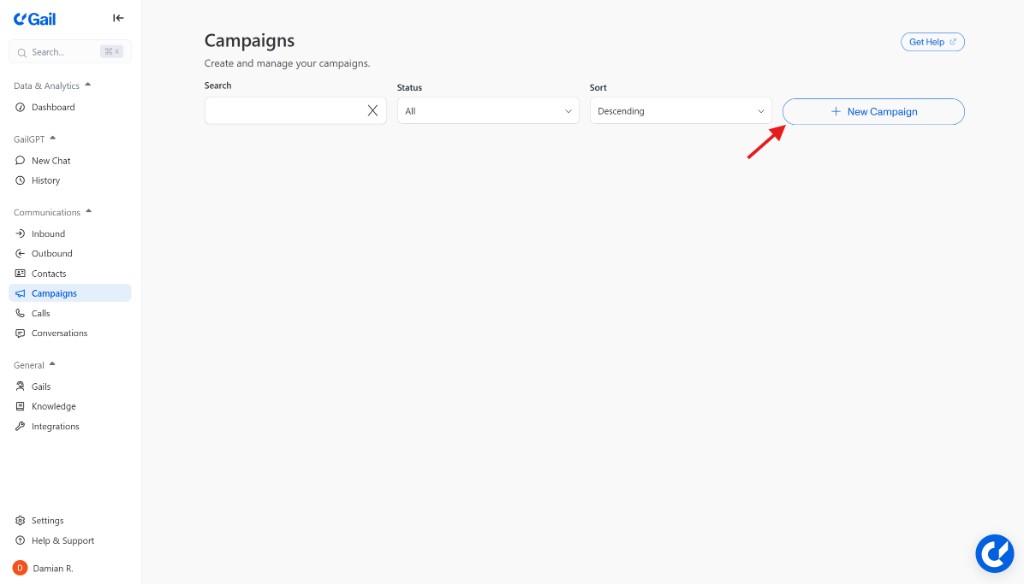Open the chat widget bubble icon
The image size is (1024, 584).
(994, 553)
